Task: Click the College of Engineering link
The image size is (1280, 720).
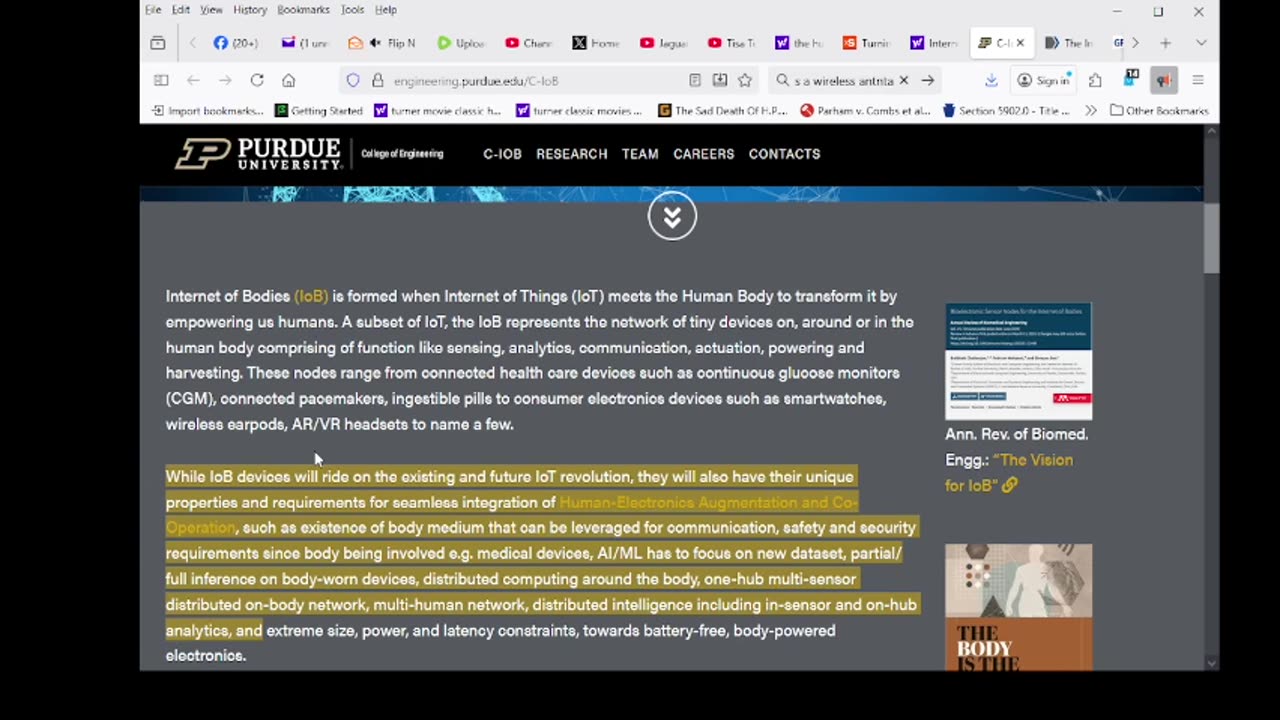Action: click(402, 154)
